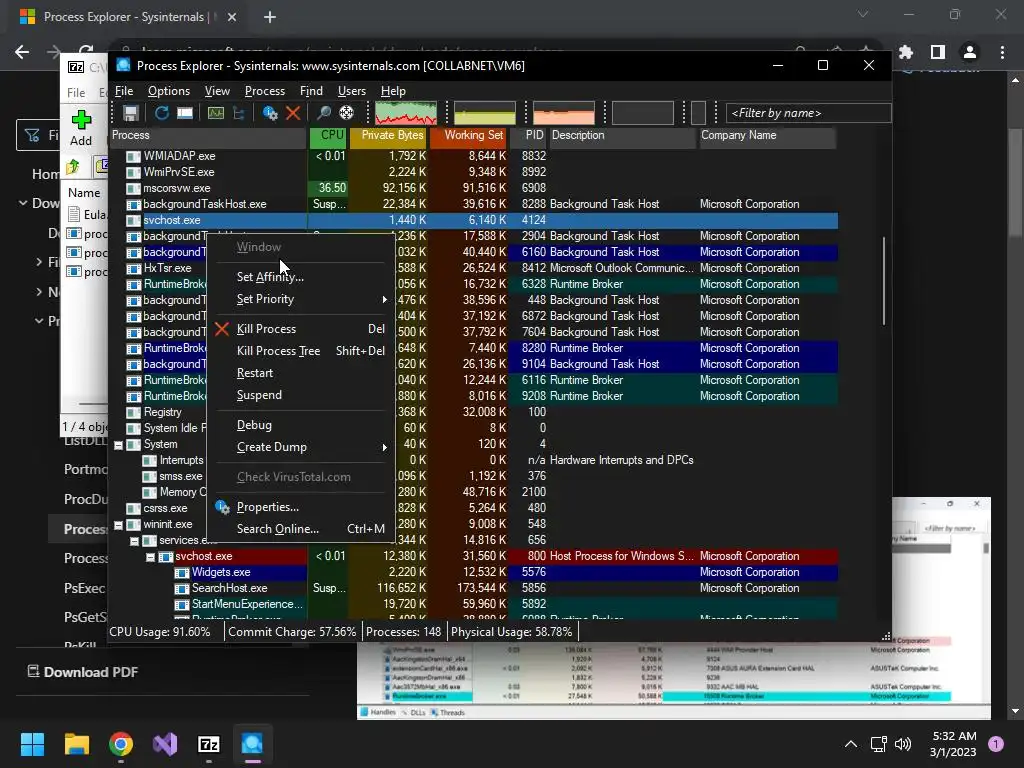Screen dimensions: 1024x768
Task: Click the Find Handle or DLL binoculars icon
Action: (x=323, y=113)
